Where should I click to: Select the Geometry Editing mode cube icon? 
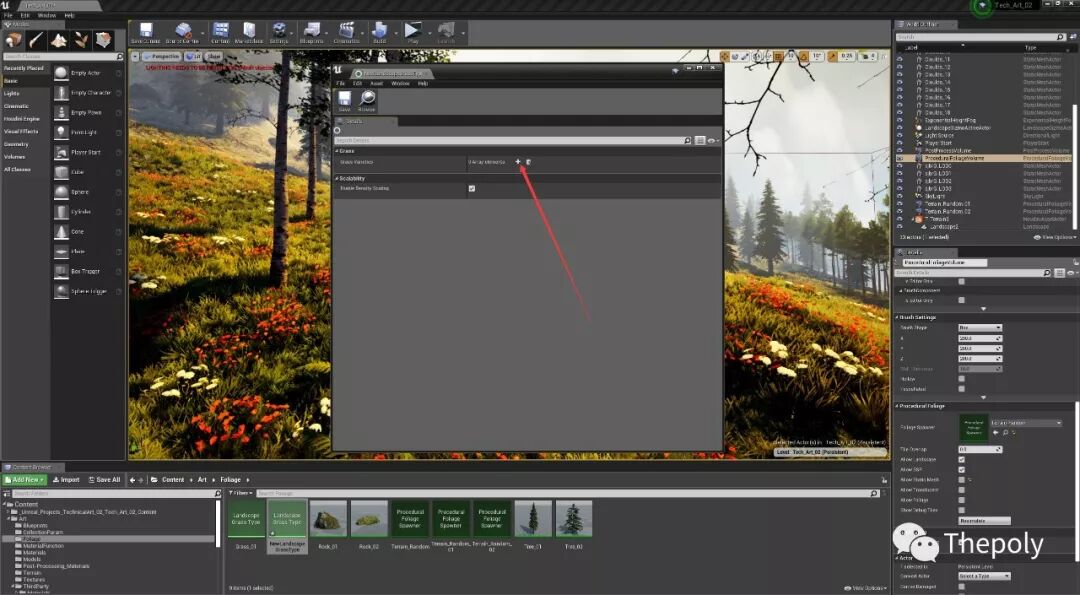tap(103, 40)
